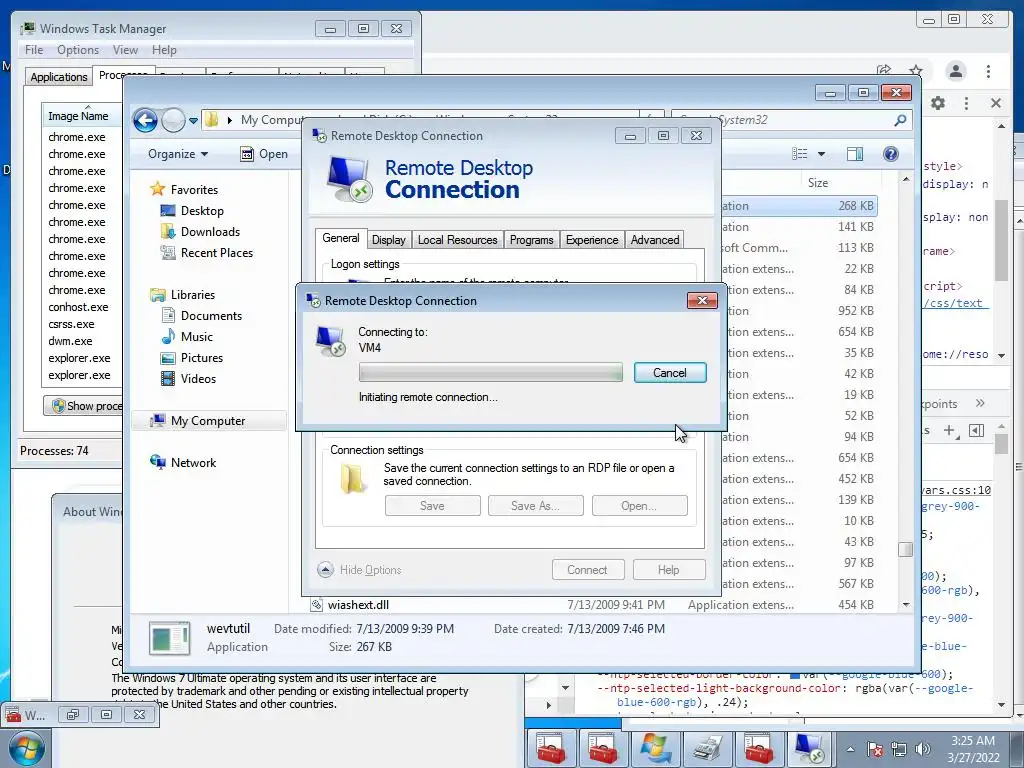Select csrss.exe in the process list
Screen dimensions: 1024x768
pyautogui.click(x=71, y=324)
